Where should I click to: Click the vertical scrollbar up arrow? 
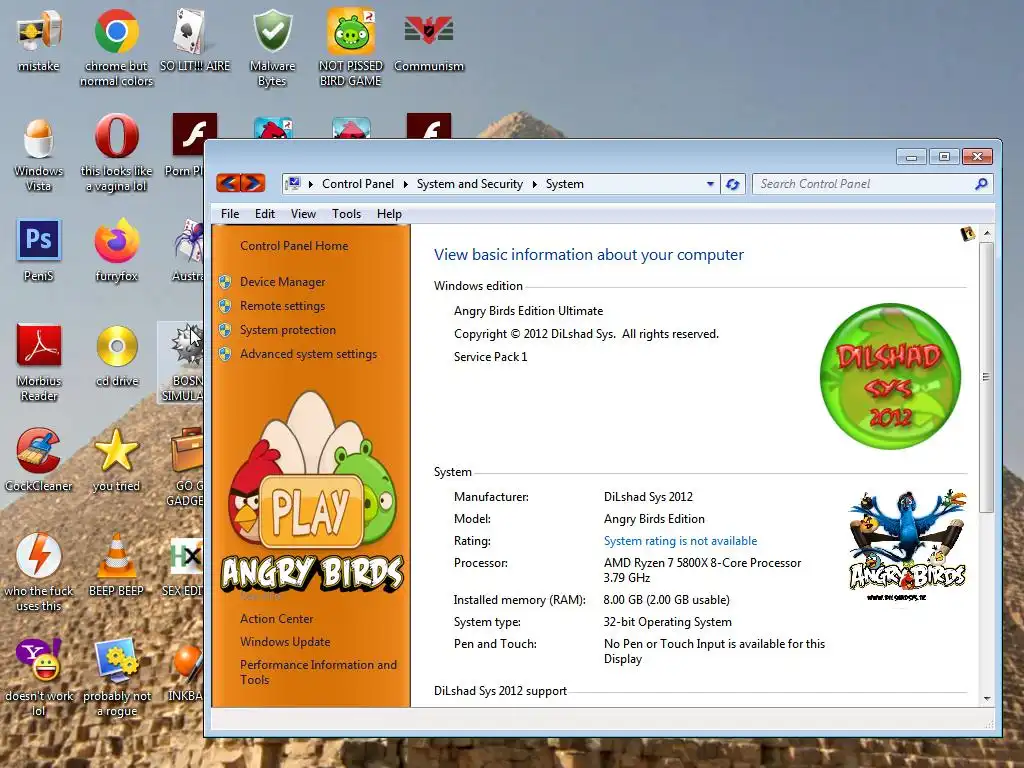click(987, 233)
